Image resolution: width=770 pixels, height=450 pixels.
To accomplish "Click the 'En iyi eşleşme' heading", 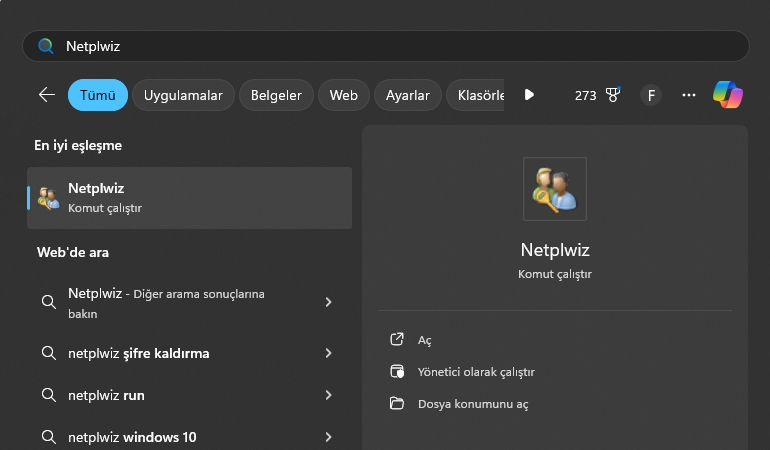I will click(78, 145).
